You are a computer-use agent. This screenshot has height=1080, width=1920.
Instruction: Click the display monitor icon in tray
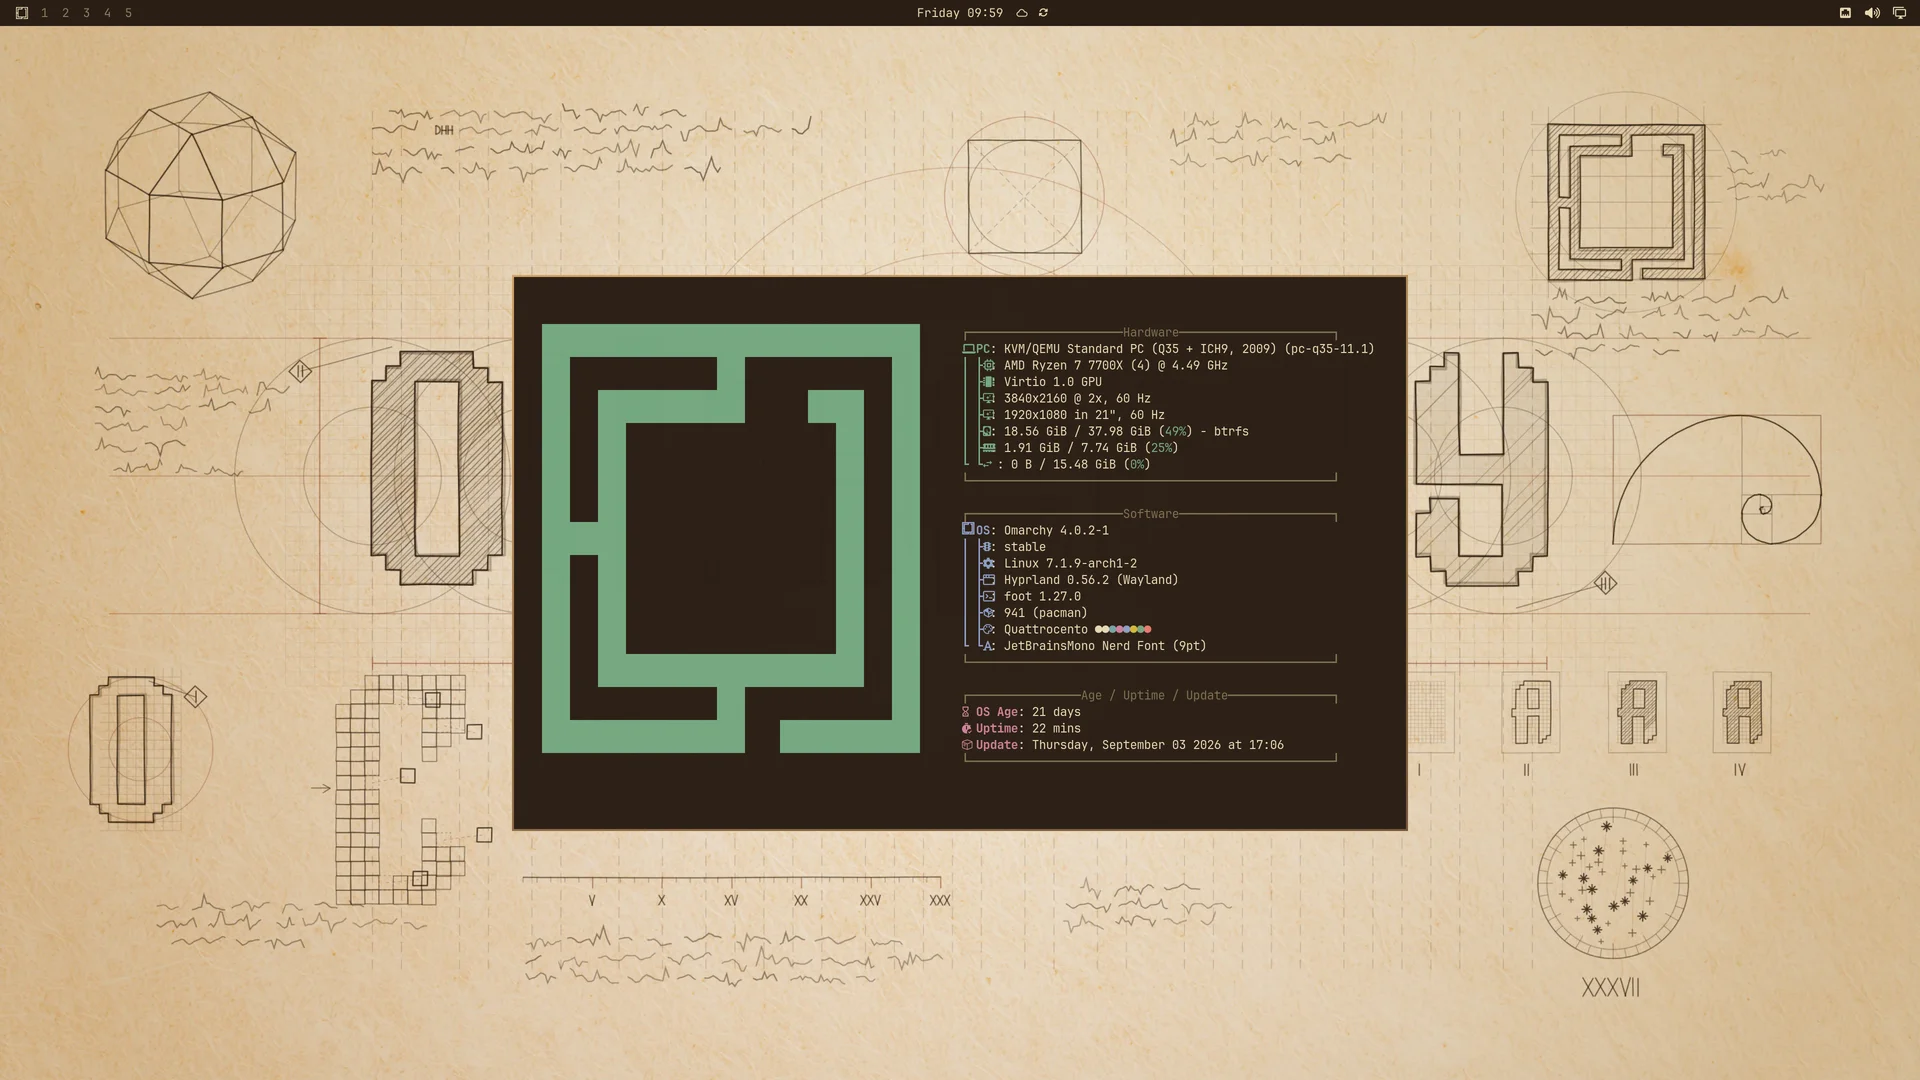point(1899,13)
